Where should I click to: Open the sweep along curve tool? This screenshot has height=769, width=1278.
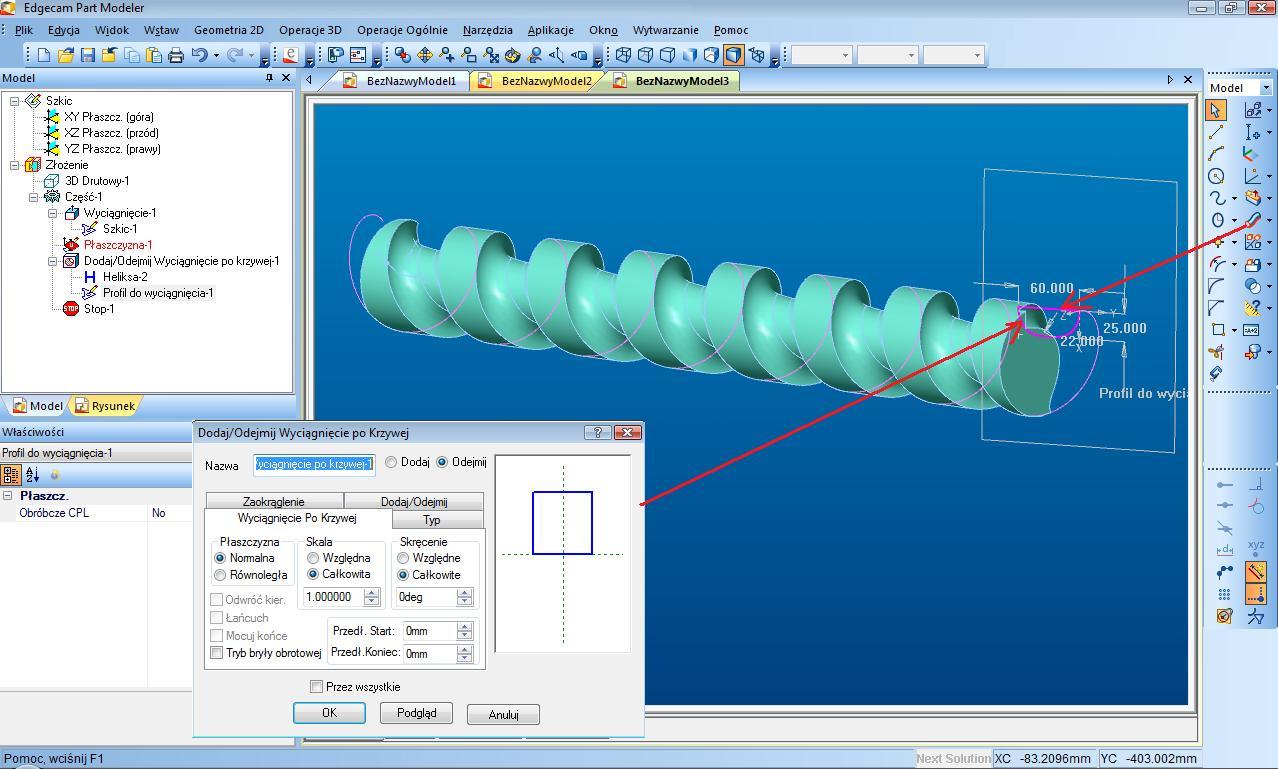(1253, 220)
